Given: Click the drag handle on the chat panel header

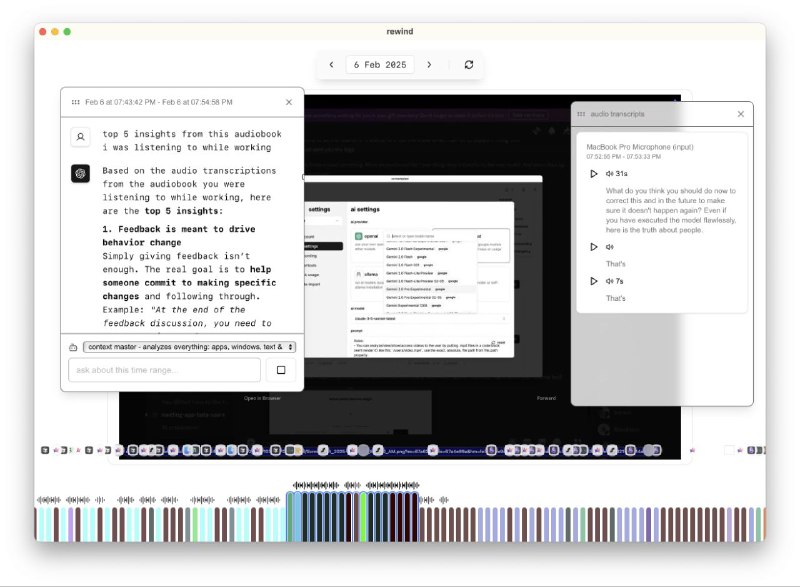Looking at the screenshot, I should coord(77,101).
